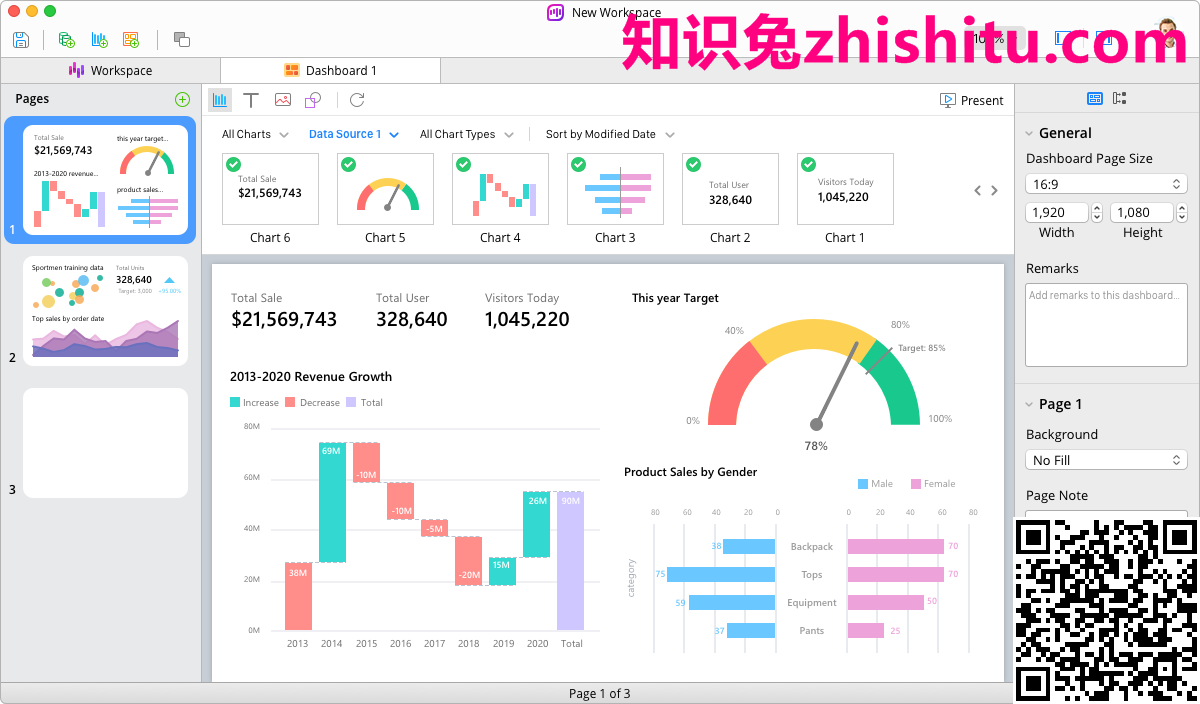Image resolution: width=1200 pixels, height=704 pixels.
Task: Open the 16:9 page size combo box
Action: coord(1106,184)
